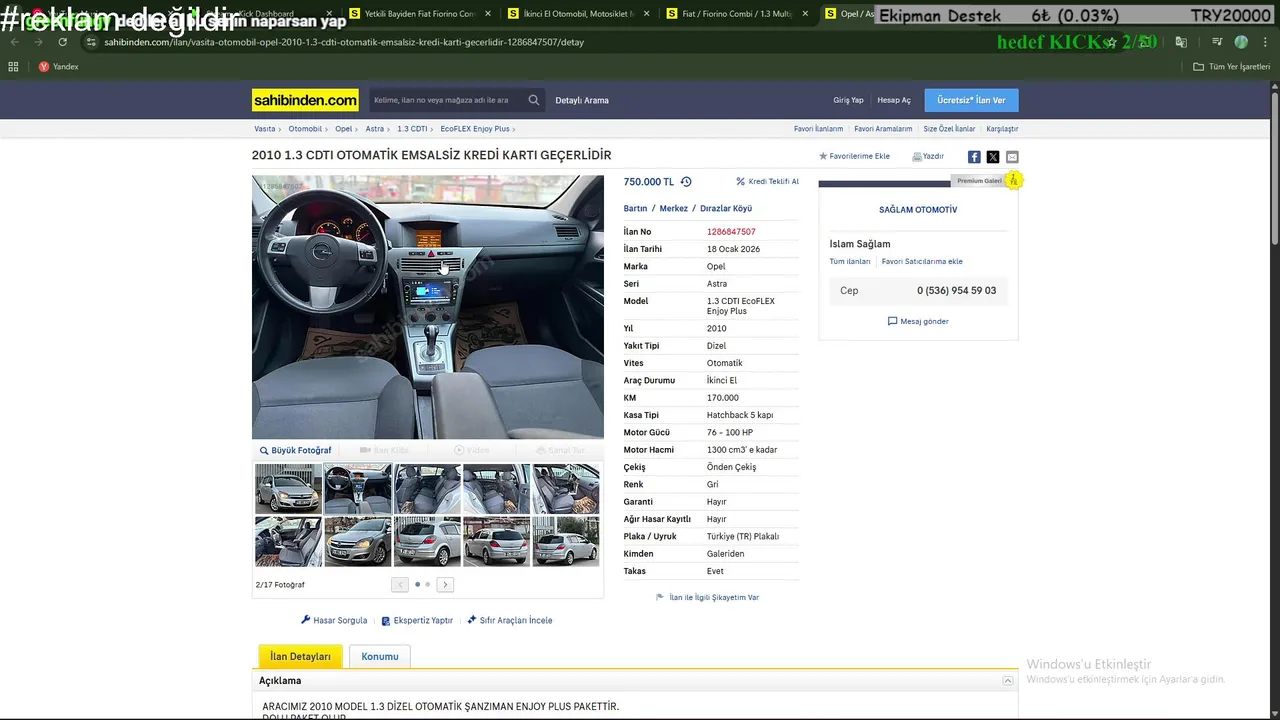The width and height of the screenshot is (1280, 720).
Task: Click the Hasar Sorgula wrench icon
Action: (306, 620)
